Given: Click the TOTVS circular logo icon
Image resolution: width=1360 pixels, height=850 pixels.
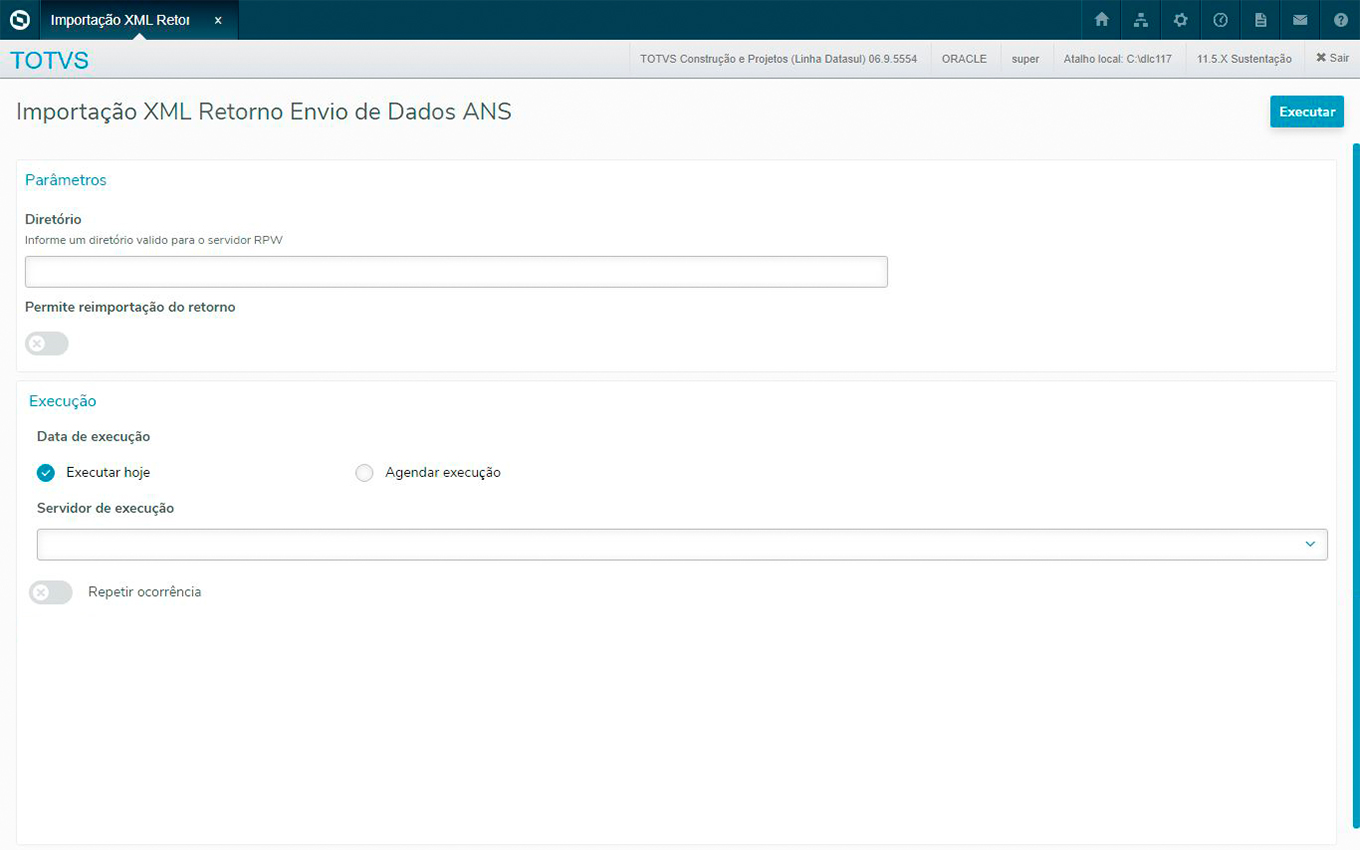Looking at the screenshot, I should pyautogui.click(x=20, y=20).
